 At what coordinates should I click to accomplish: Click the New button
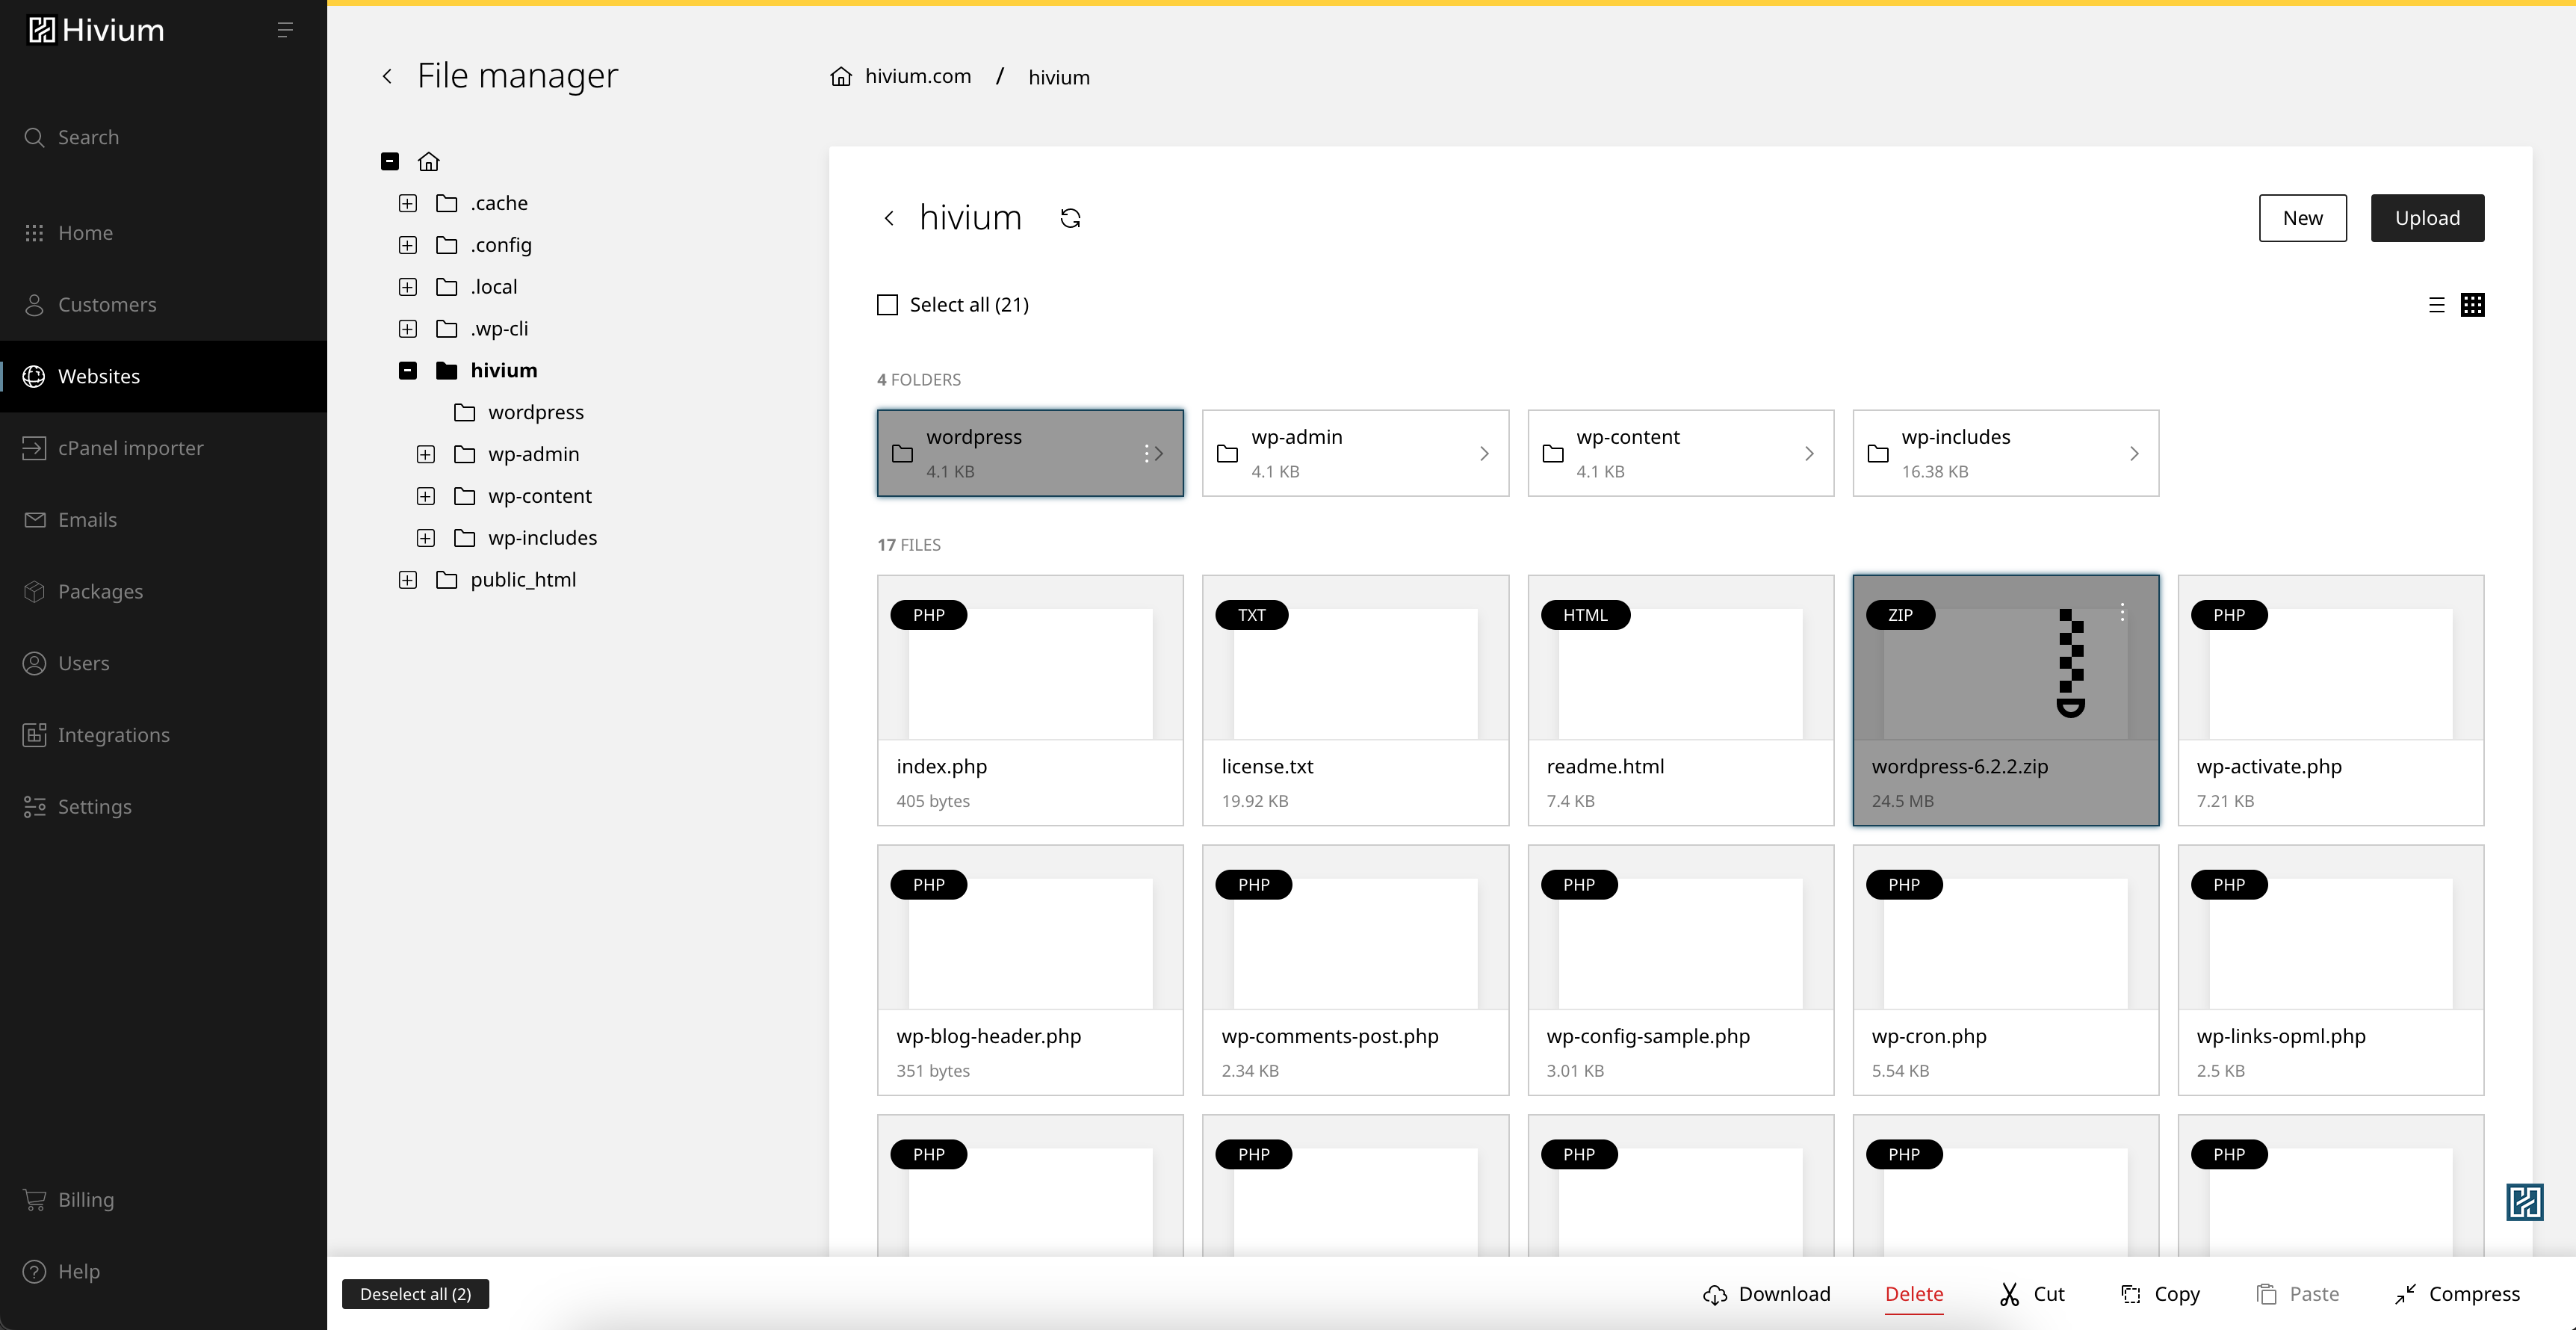pos(2302,218)
